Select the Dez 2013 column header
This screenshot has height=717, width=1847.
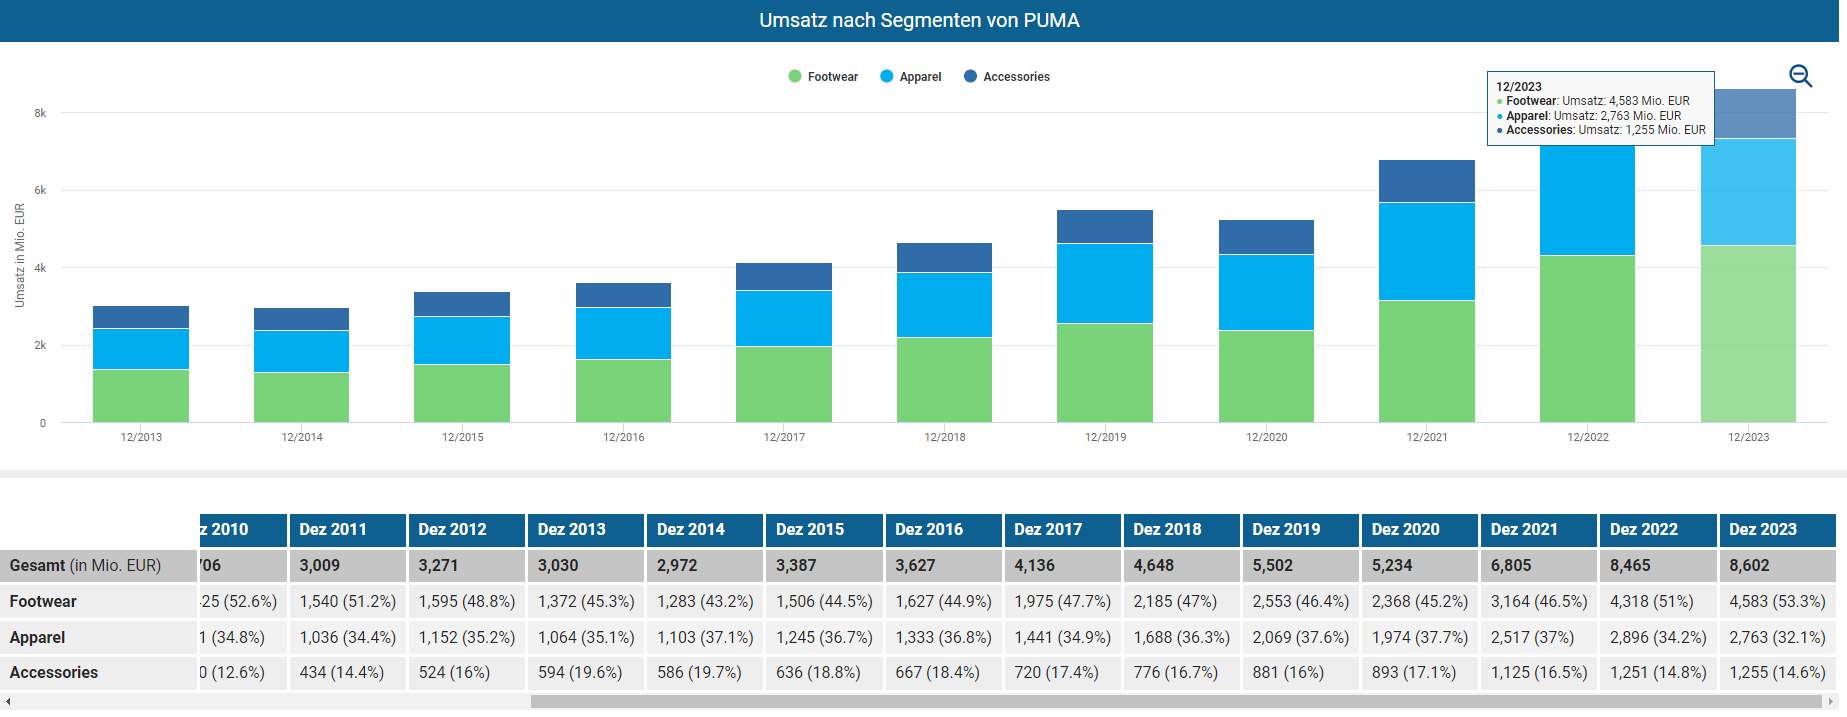click(x=585, y=530)
